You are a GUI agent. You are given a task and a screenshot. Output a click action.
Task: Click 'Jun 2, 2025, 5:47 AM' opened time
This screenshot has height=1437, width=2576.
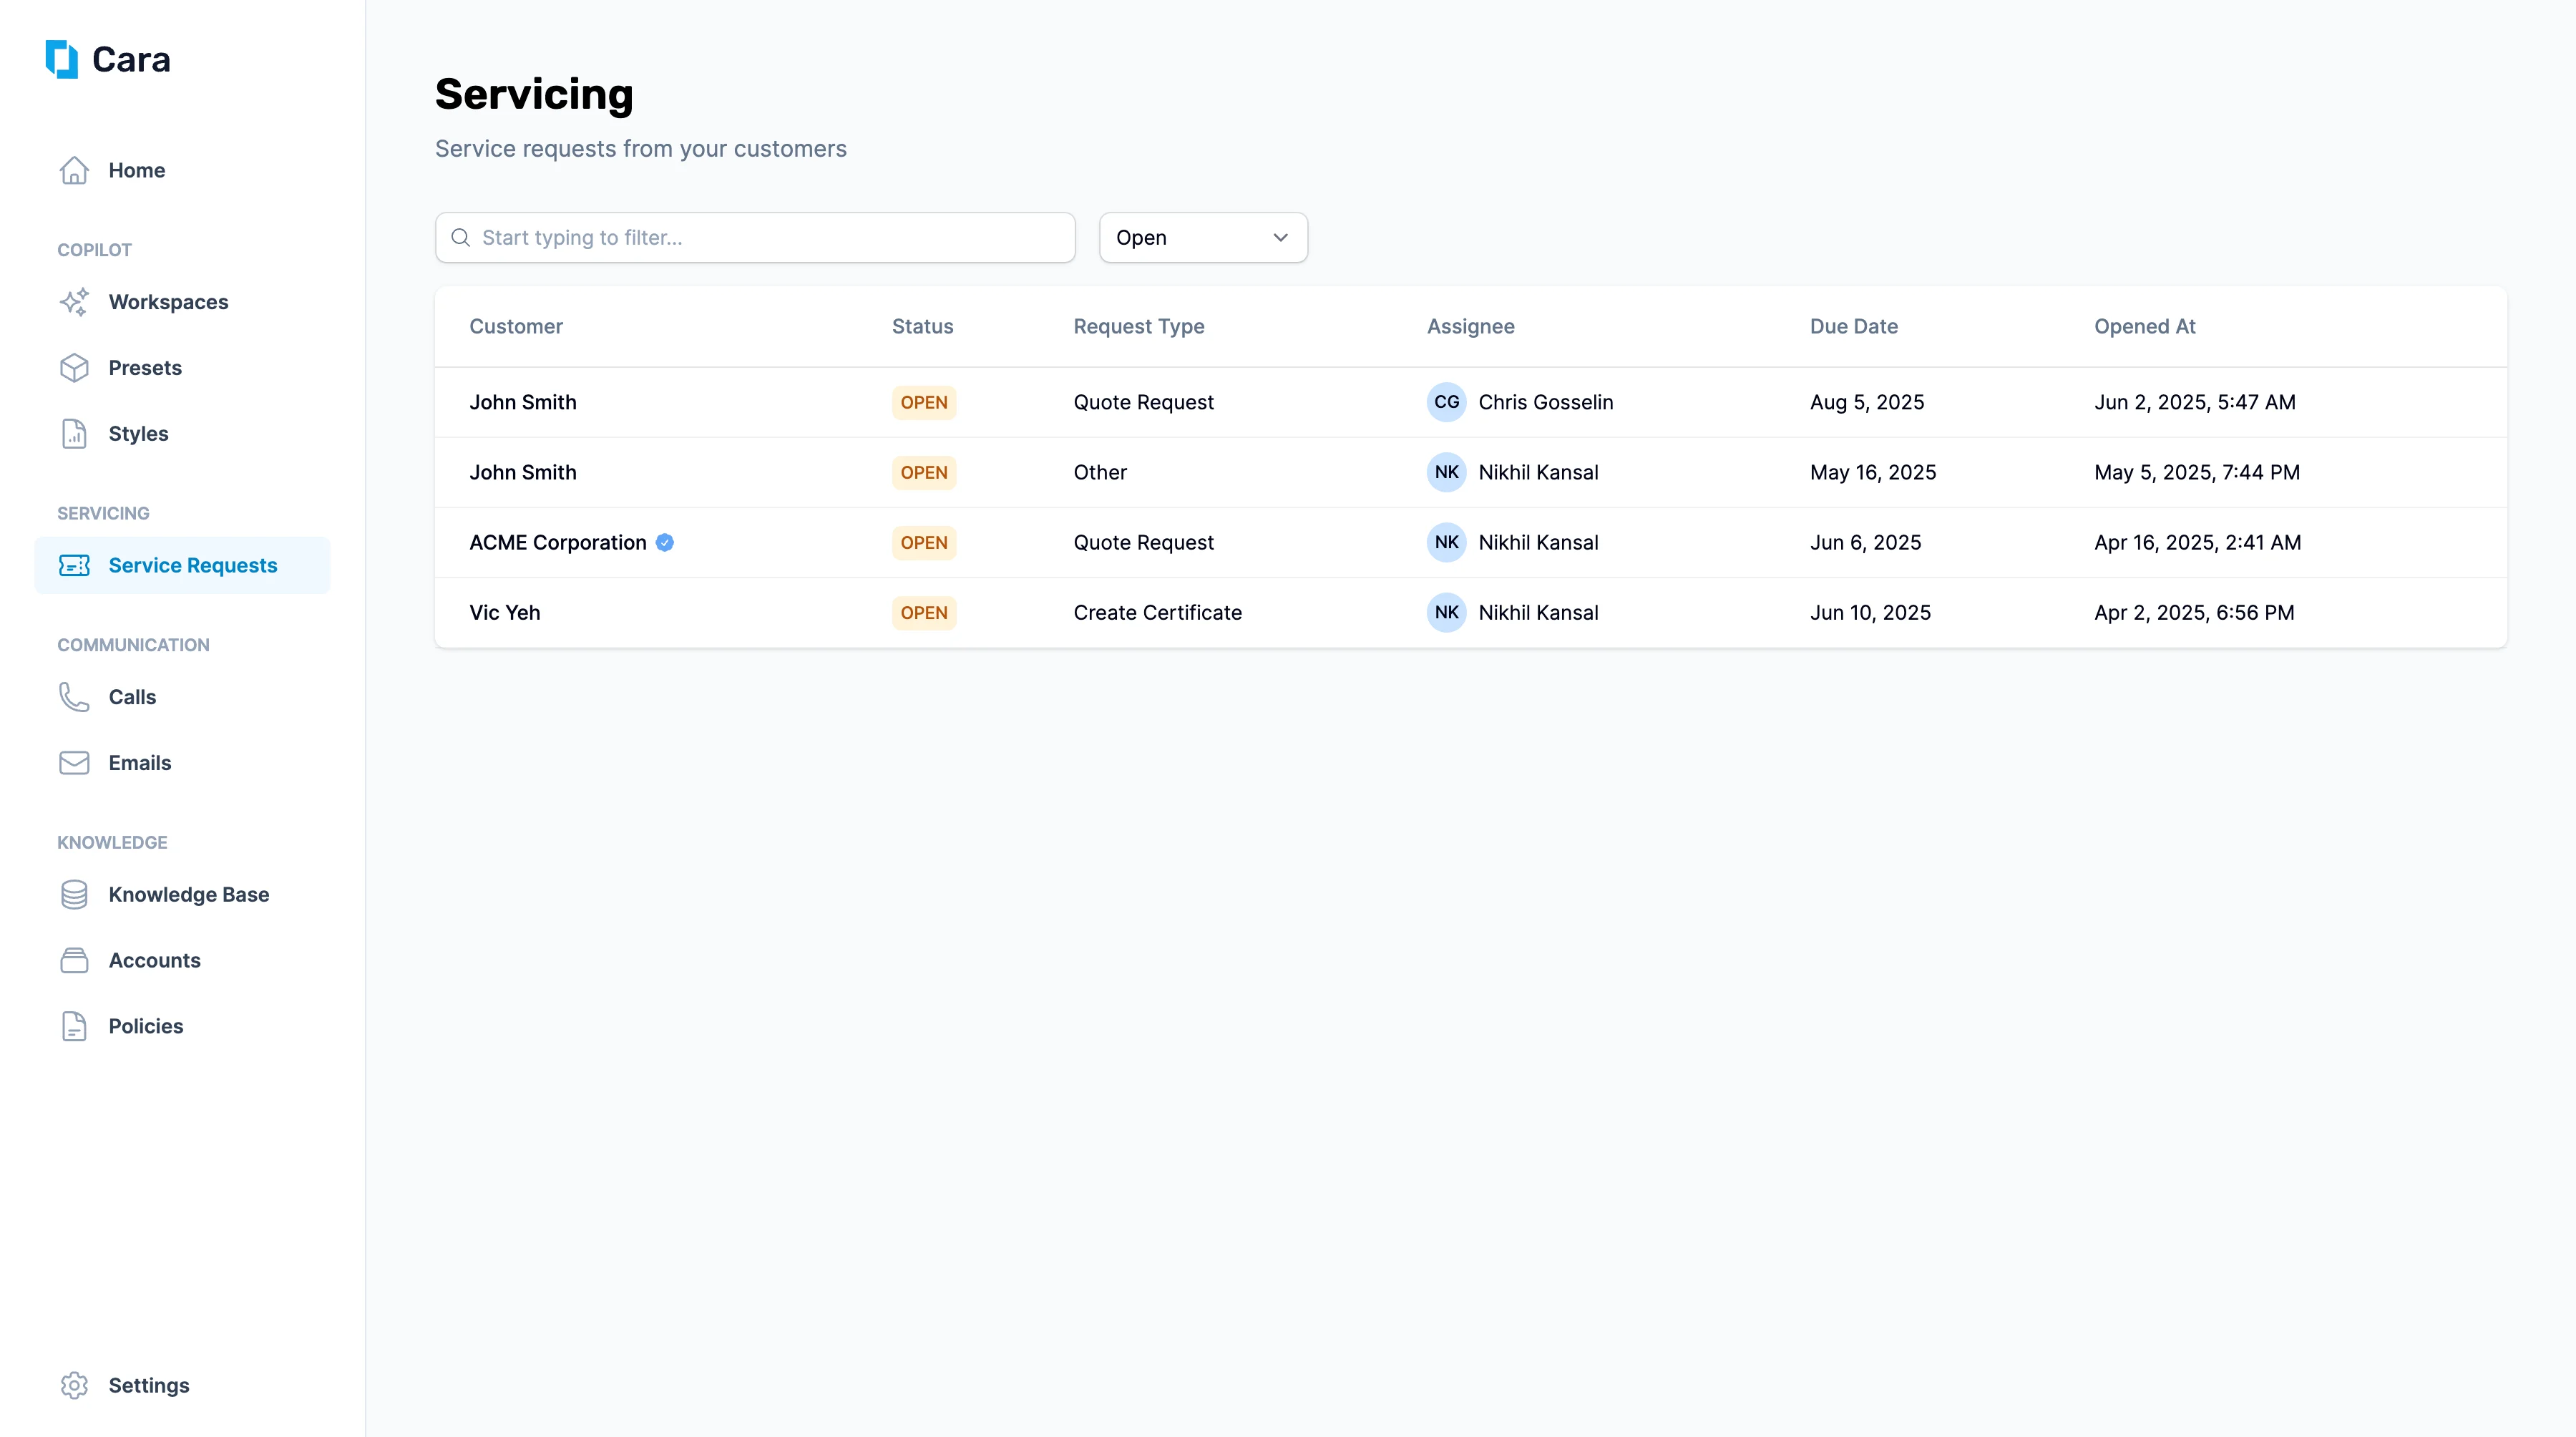click(2194, 402)
